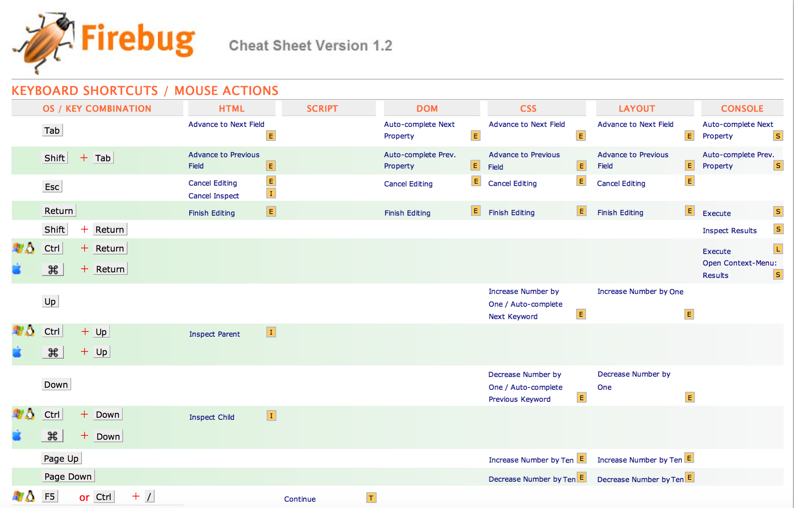The width and height of the screenshot is (794, 508).
Task: Click the Tab key cap in the Shift + Tab row
Action: click(x=103, y=158)
